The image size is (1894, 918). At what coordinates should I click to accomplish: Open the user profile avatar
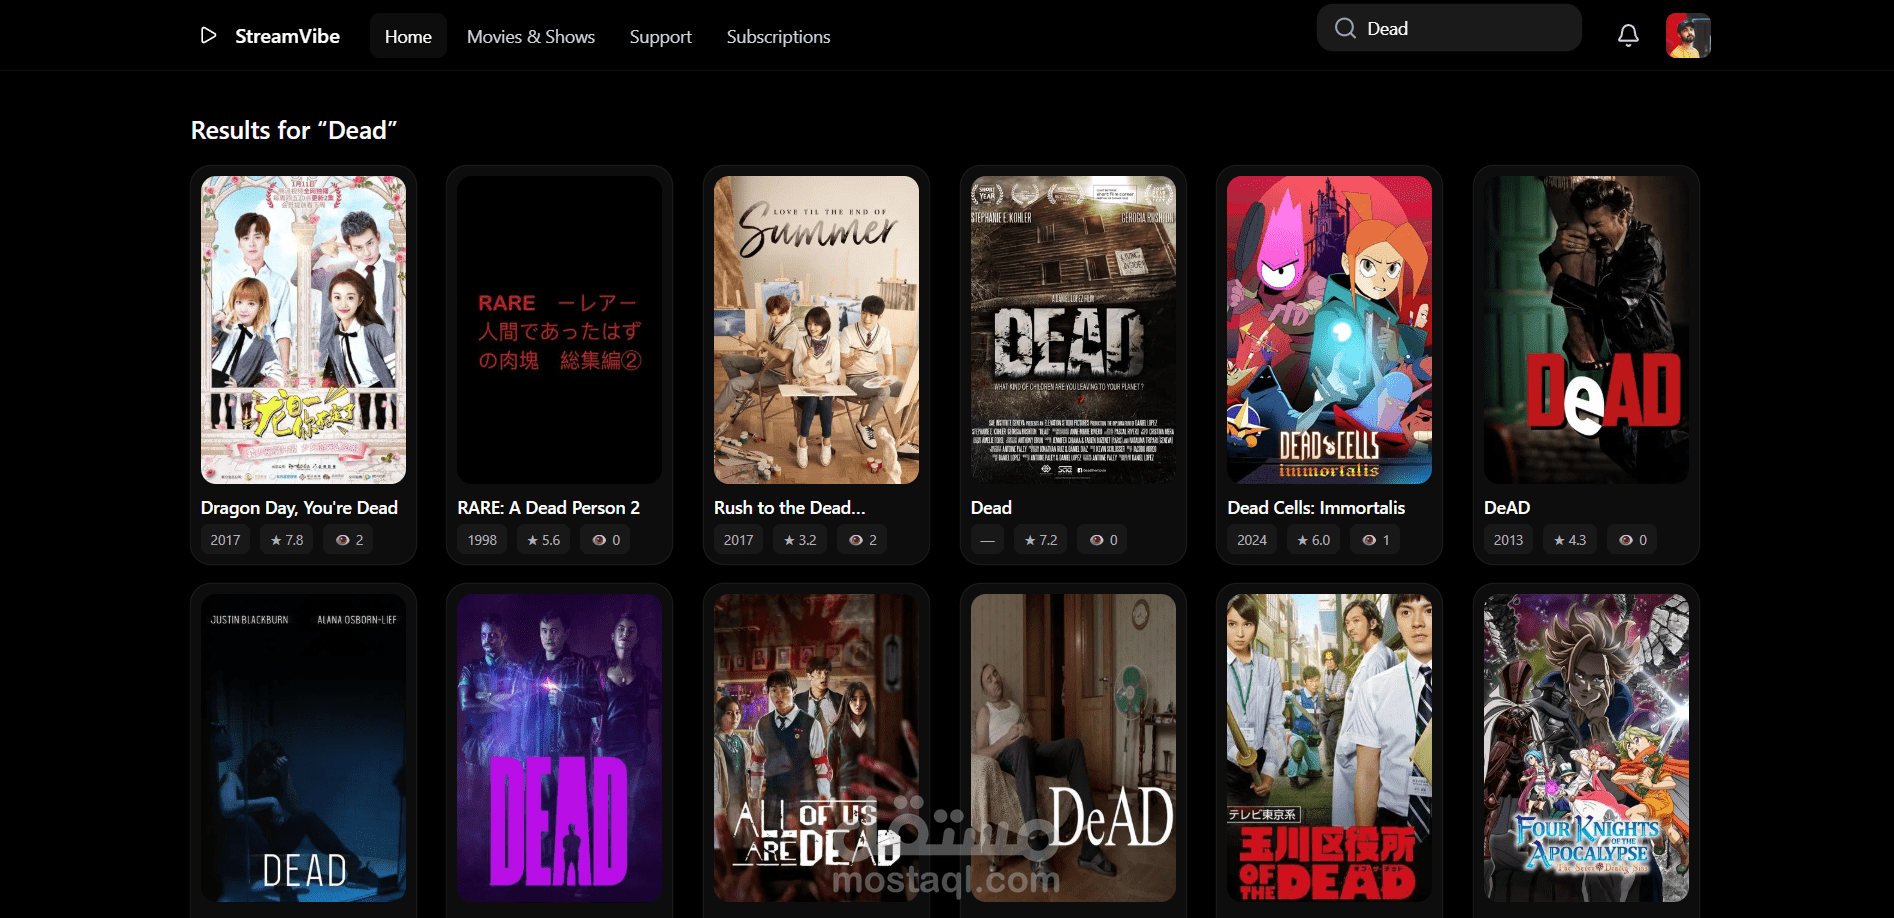click(x=1688, y=36)
